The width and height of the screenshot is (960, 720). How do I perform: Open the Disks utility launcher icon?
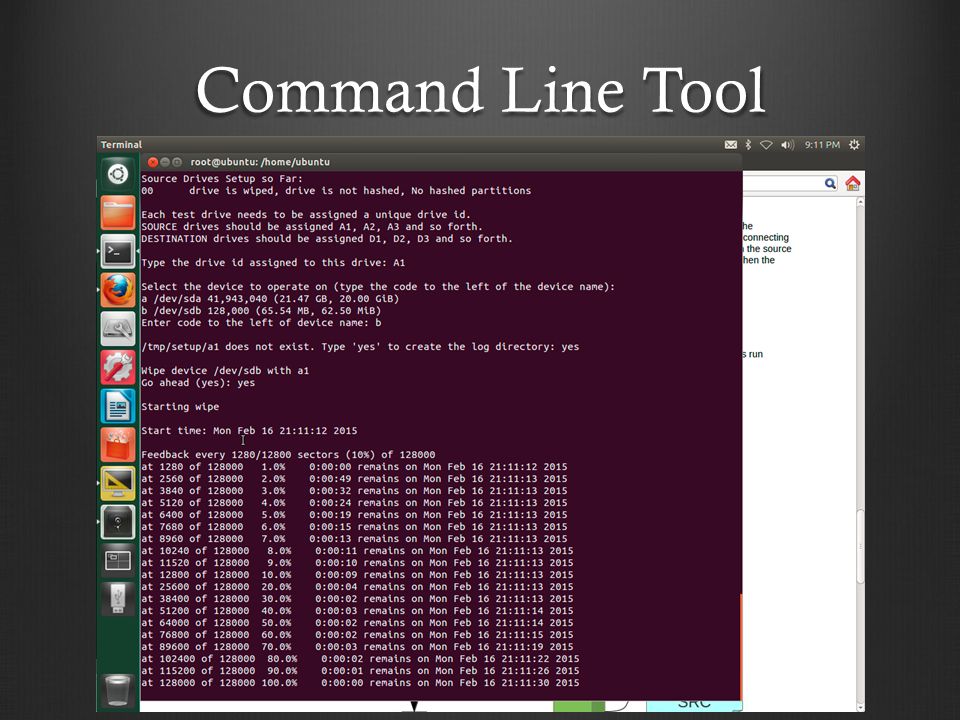118,328
